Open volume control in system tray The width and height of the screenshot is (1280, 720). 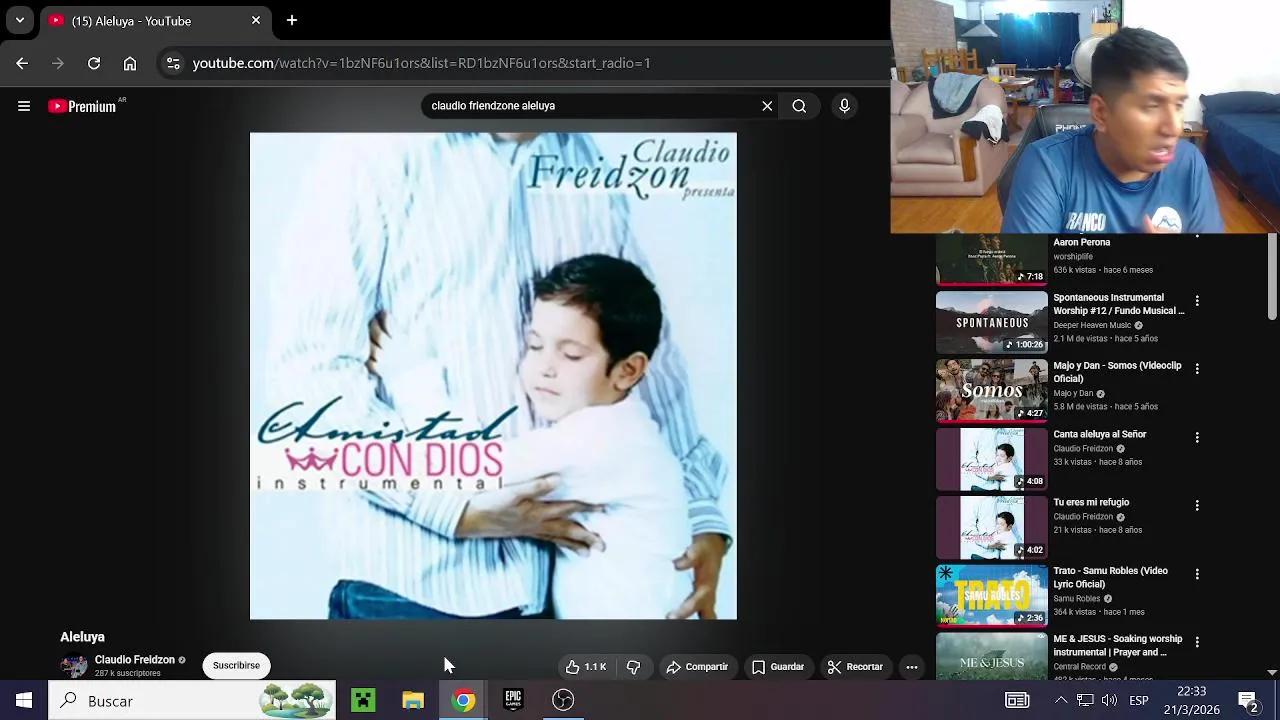[x=1109, y=701]
